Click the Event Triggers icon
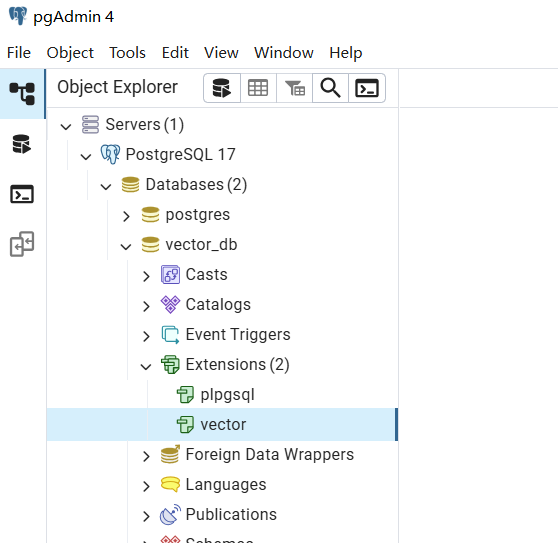Screen dimensions: 558x543 point(170,335)
